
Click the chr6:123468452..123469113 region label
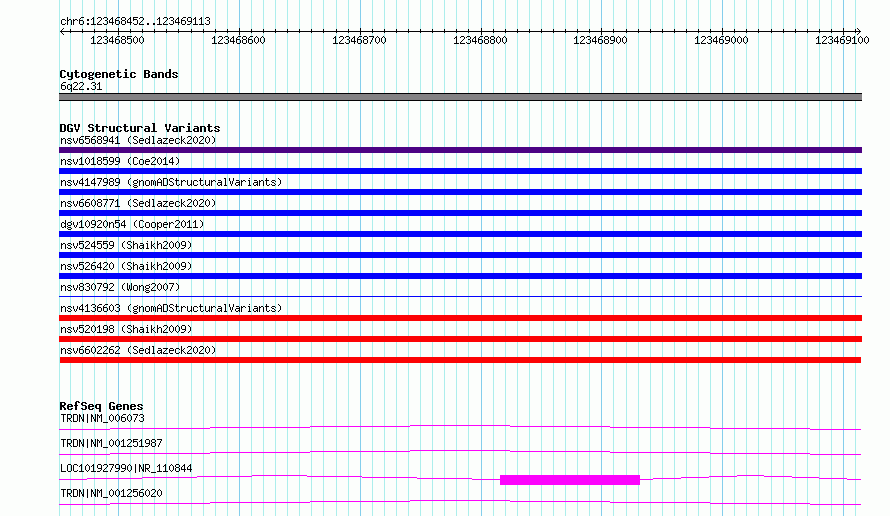[x=135, y=21]
